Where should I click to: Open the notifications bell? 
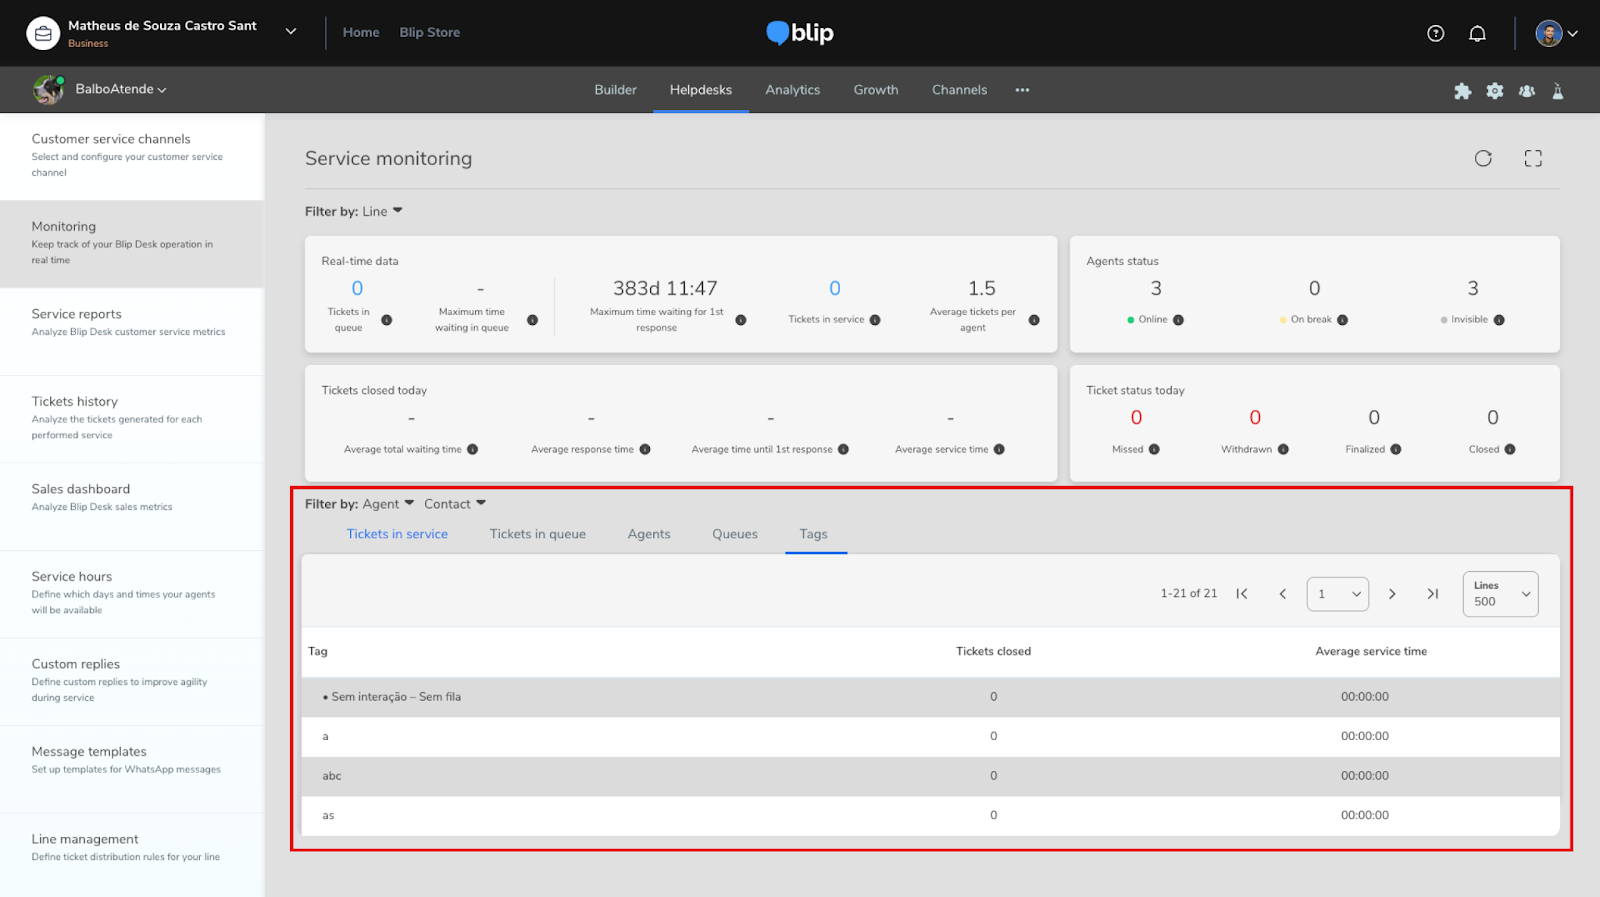[1477, 33]
